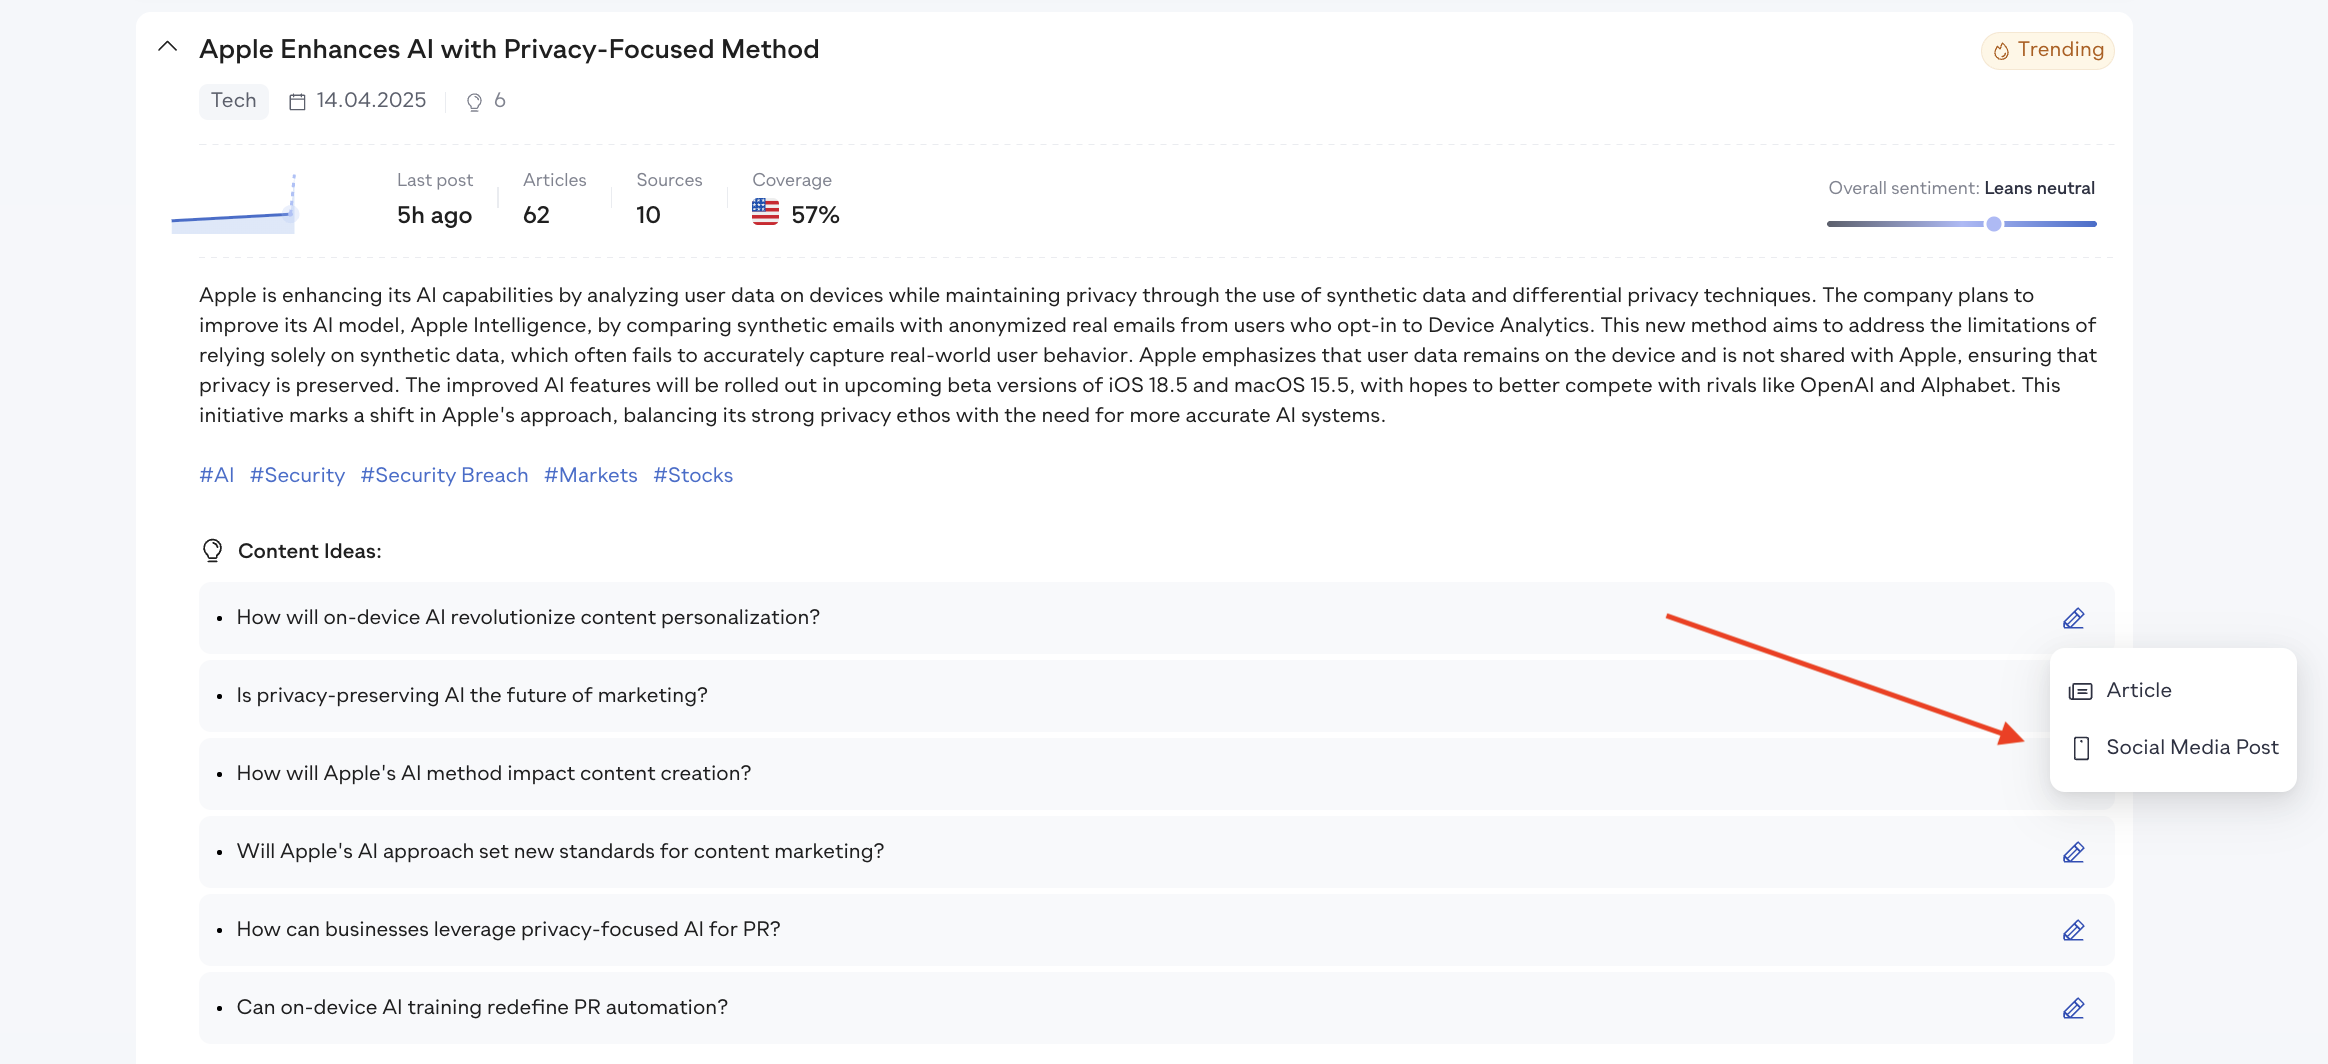Open the #Stocks hashtag link
Image resolution: width=2328 pixels, height=1064 pixels.
(x=693, y=475)
